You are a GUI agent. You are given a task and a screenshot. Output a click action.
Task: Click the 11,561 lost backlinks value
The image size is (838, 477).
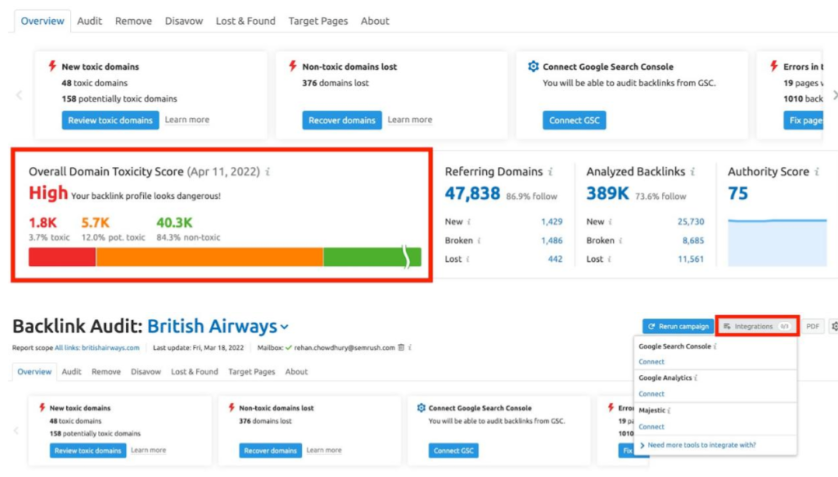[x=691, y=259]
